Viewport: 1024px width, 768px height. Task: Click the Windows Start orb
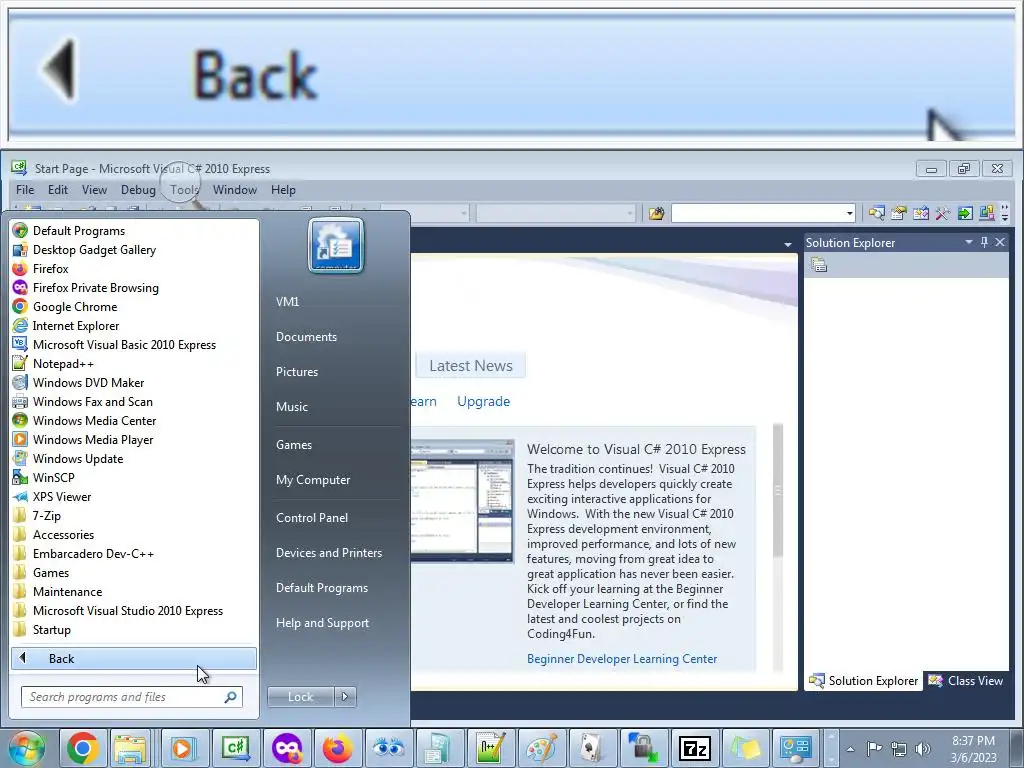pyautogui.click(x=26, y=748)
